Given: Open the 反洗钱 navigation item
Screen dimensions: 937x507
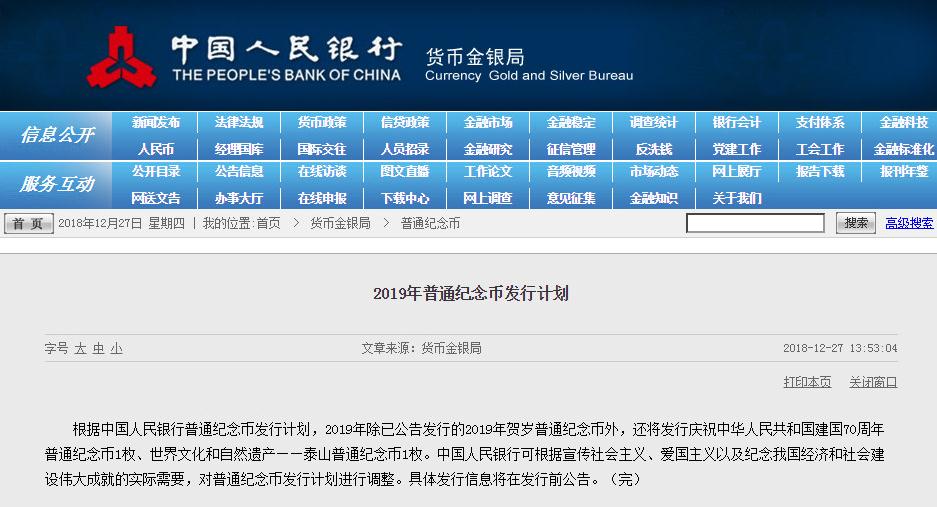Looking at the screenshot, I should pyautogui.click(x=654, y=149).
